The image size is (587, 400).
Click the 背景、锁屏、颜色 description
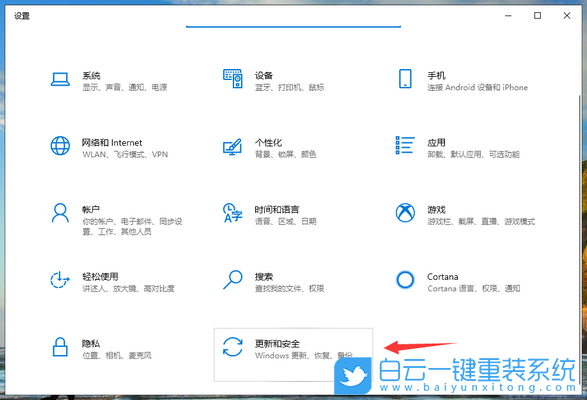pos(286,154)
